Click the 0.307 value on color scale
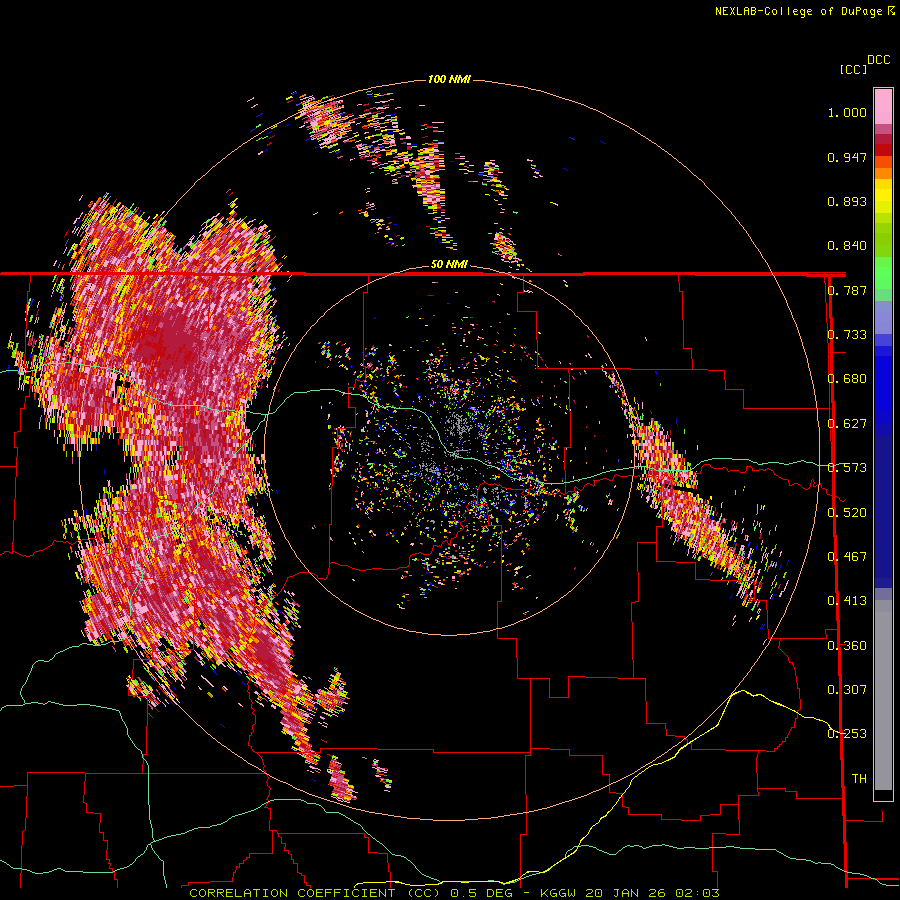Image resolution: width=900 pixels, height=900 pixels. [847, 690]
